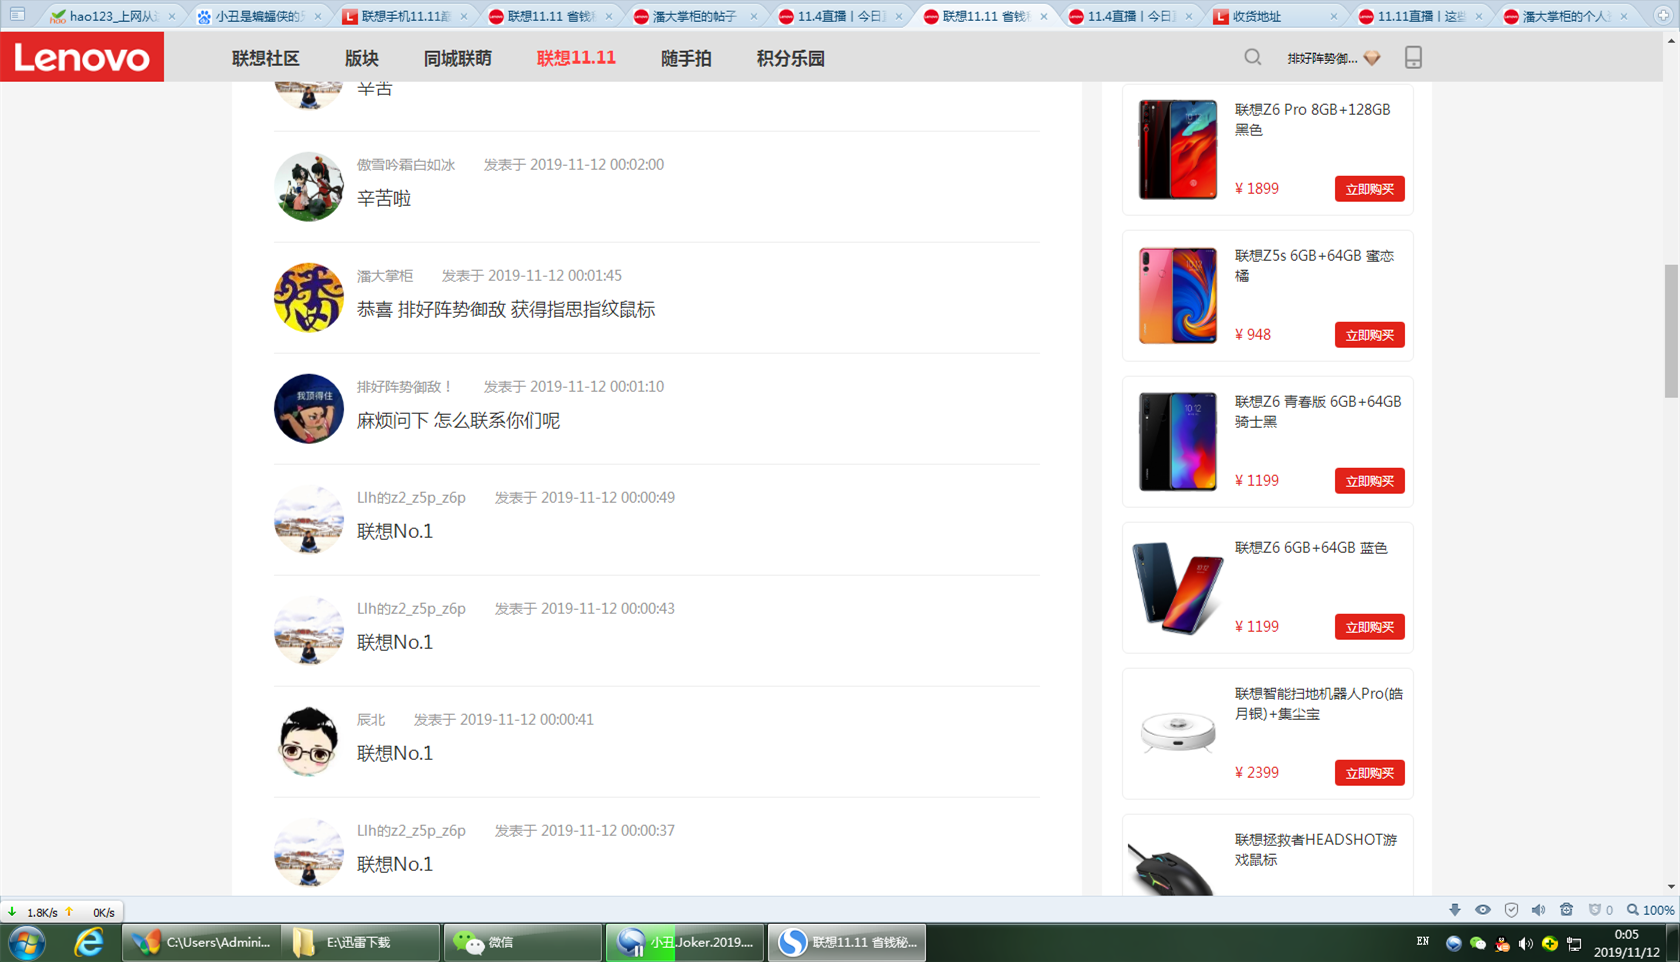1680x962 pixels.
Task: Click the 联想Z5s 蜜恋橘 phone image
Action: coord(1177,295)
